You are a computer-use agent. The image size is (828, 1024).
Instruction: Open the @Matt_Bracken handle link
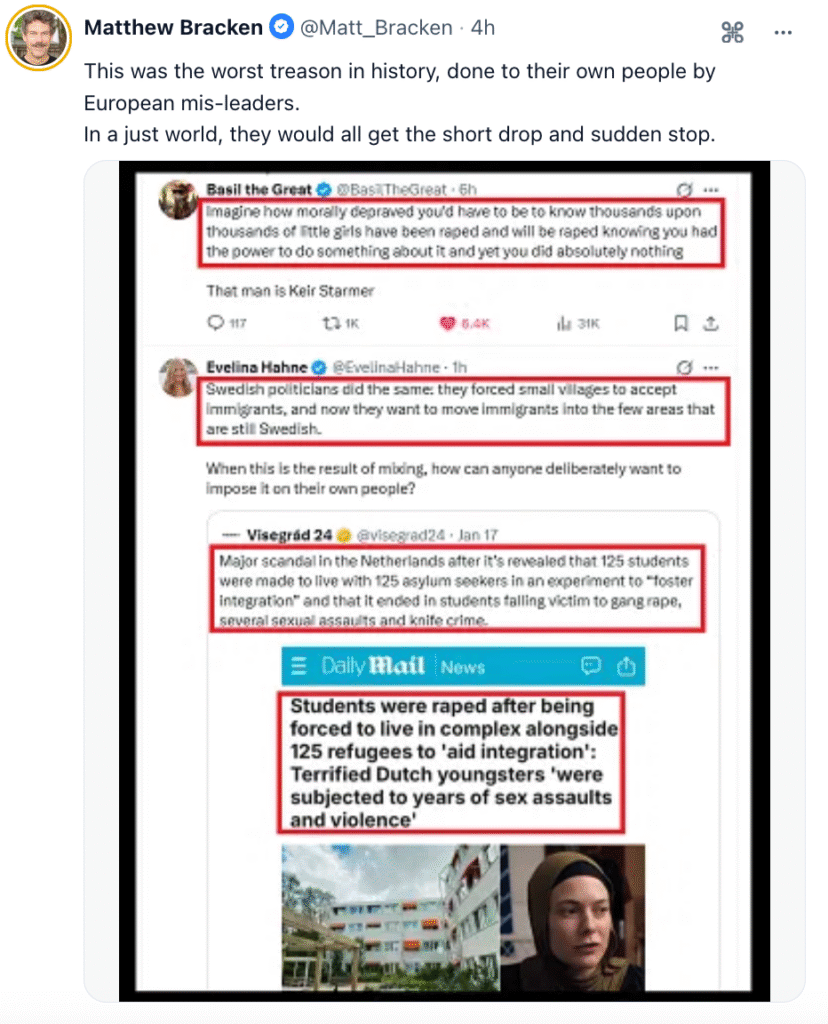376,27
